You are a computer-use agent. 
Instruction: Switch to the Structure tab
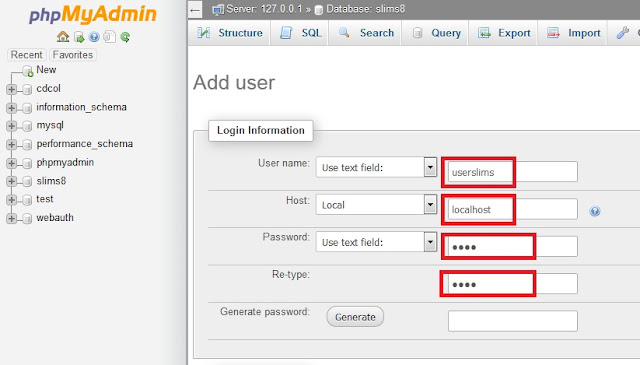pyautogui.click(x=230, y=33)
